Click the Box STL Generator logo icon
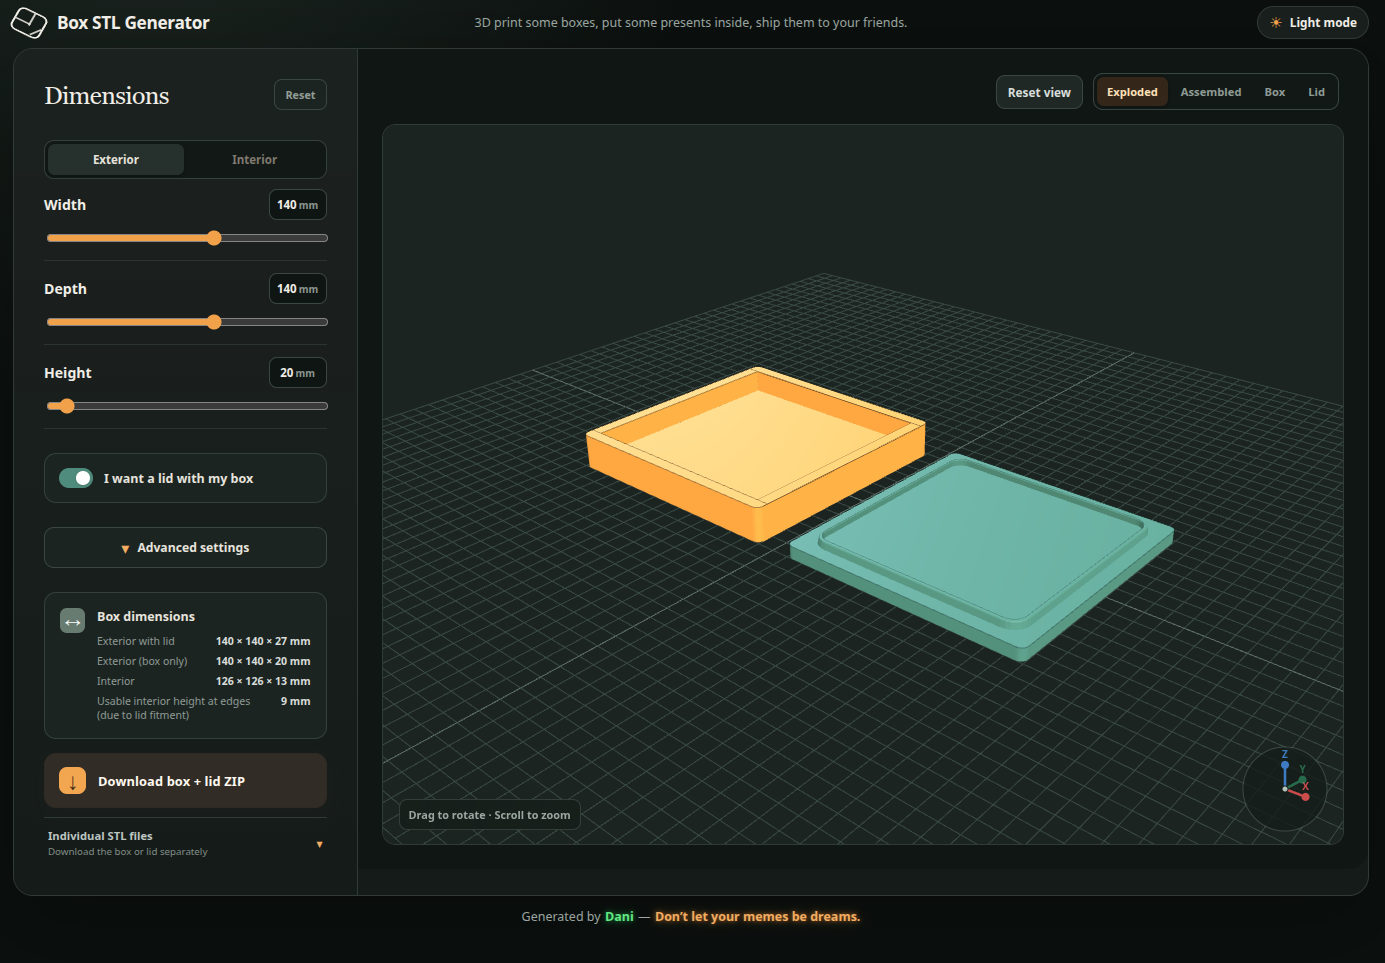Viewport: 1385px width, 963px height. click(x=28, y=23)
